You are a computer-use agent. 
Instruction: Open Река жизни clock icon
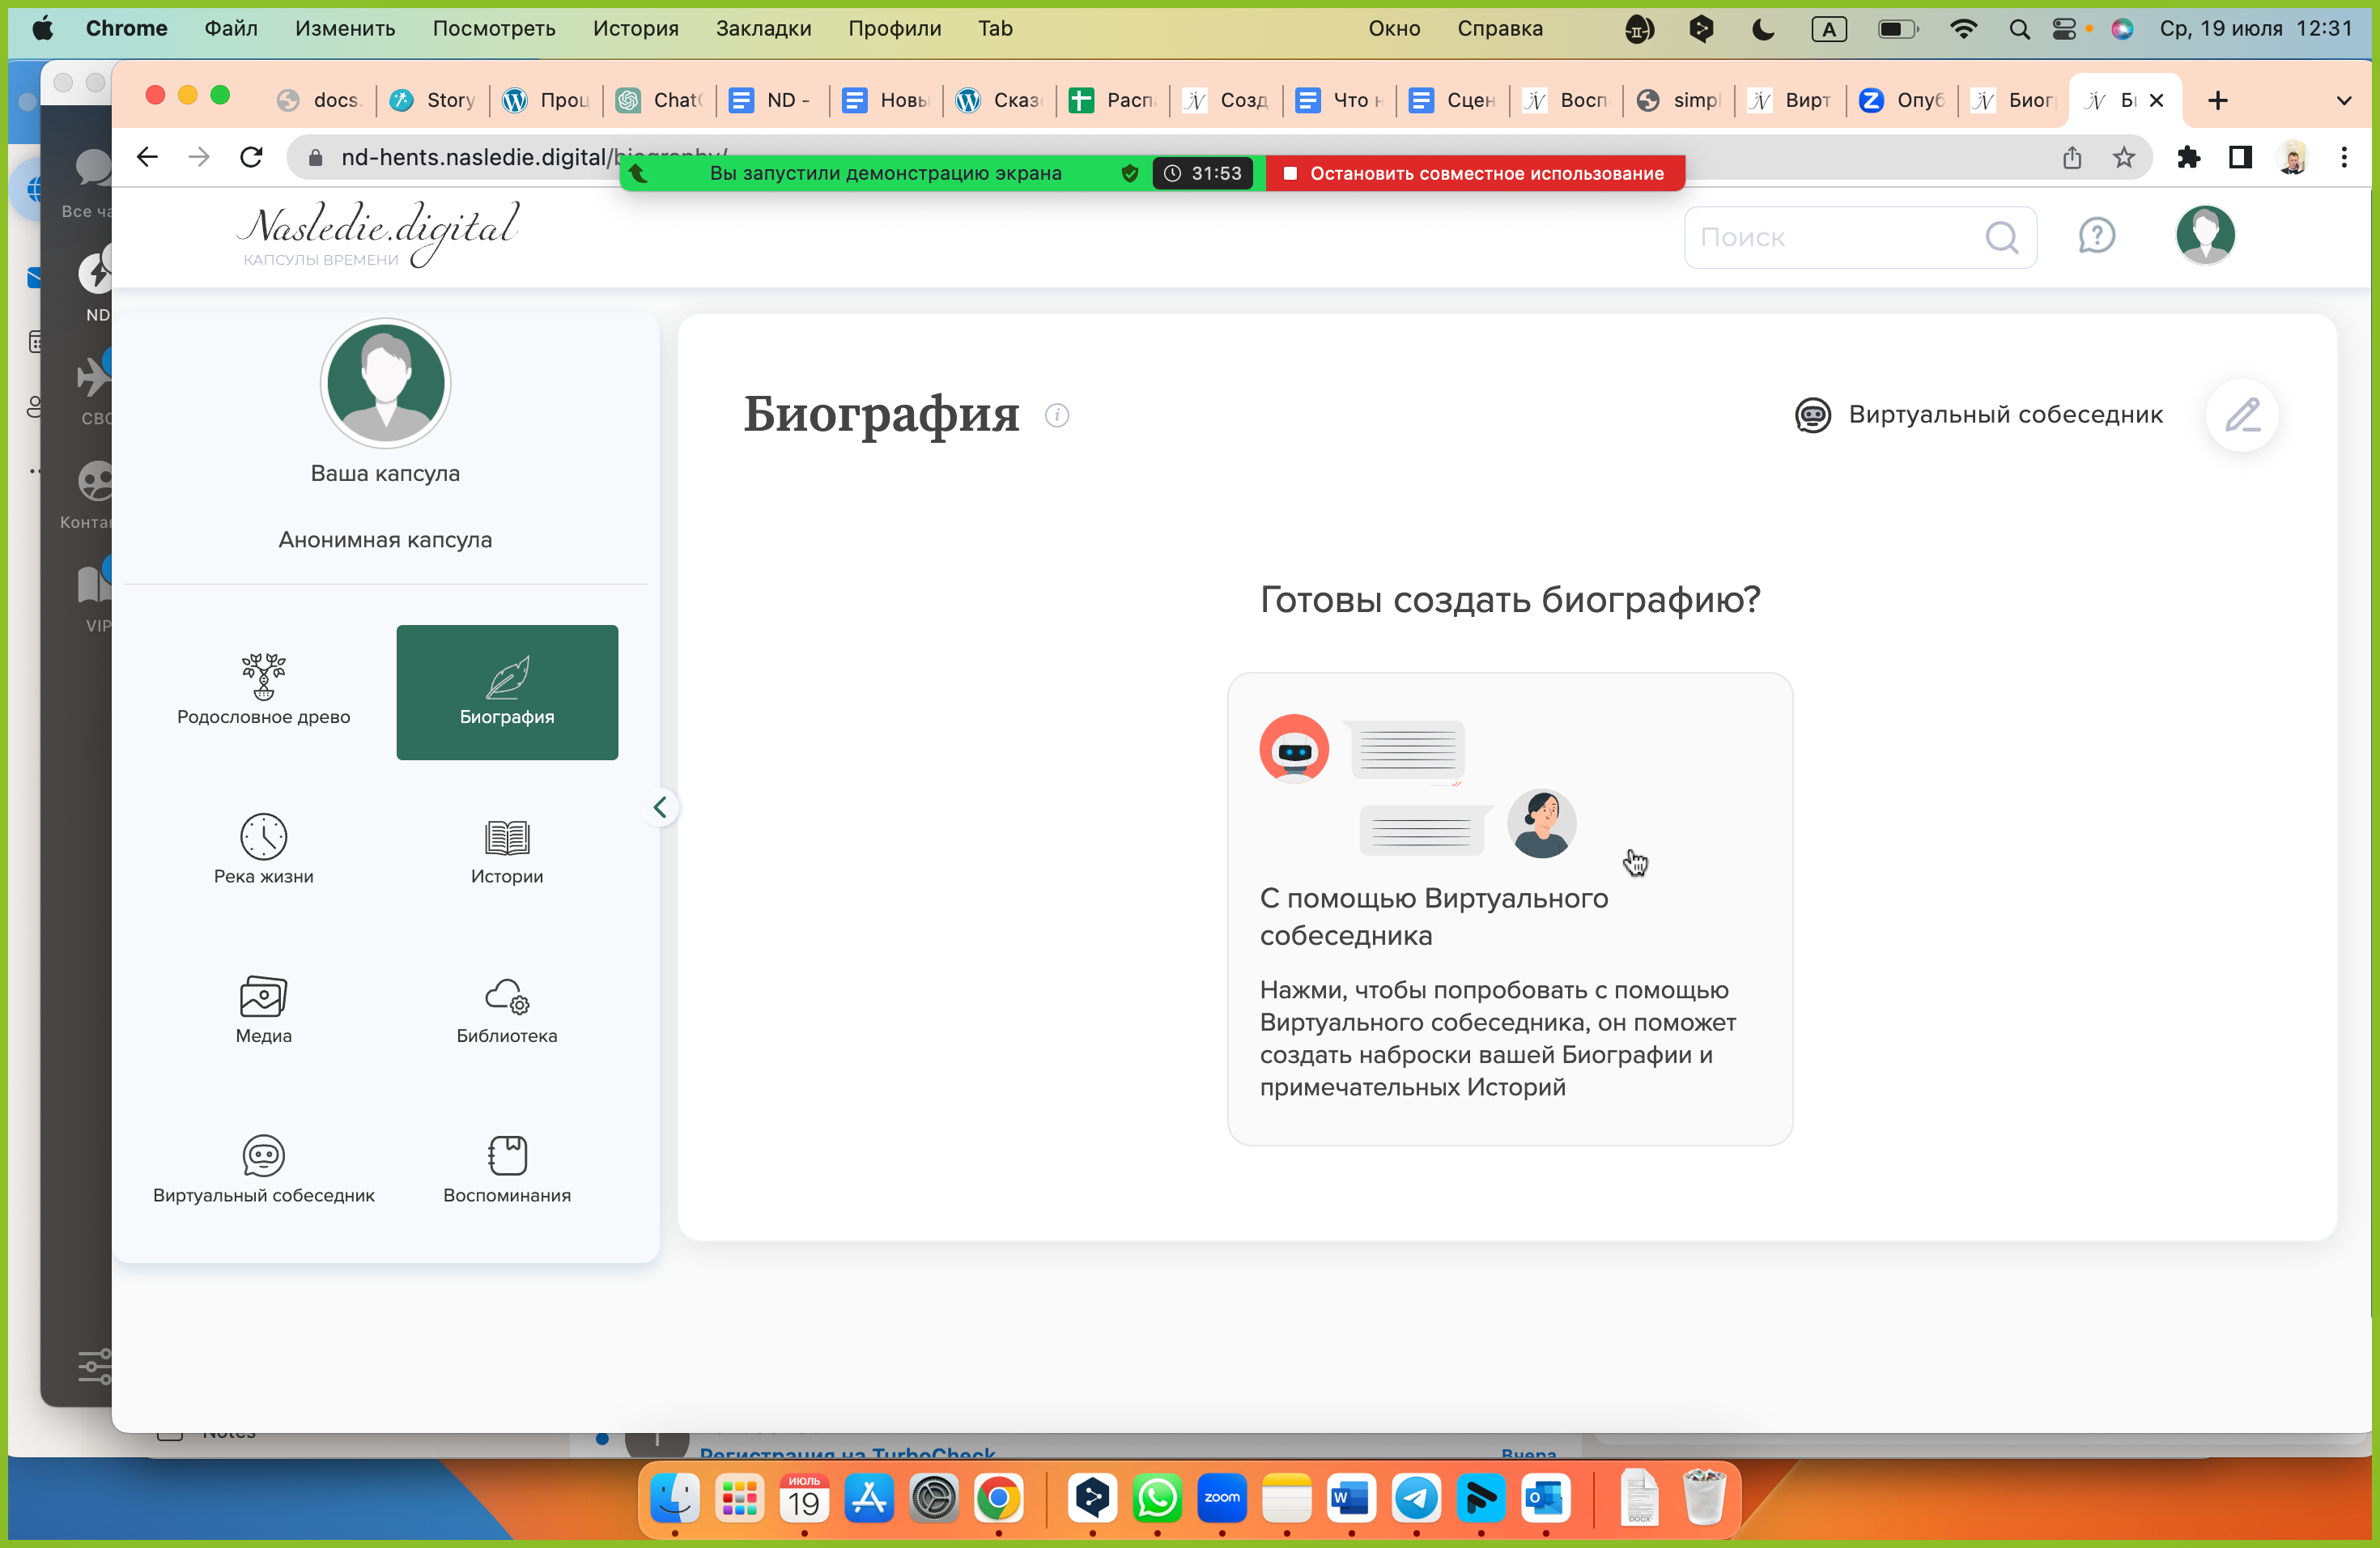[263, 836]
